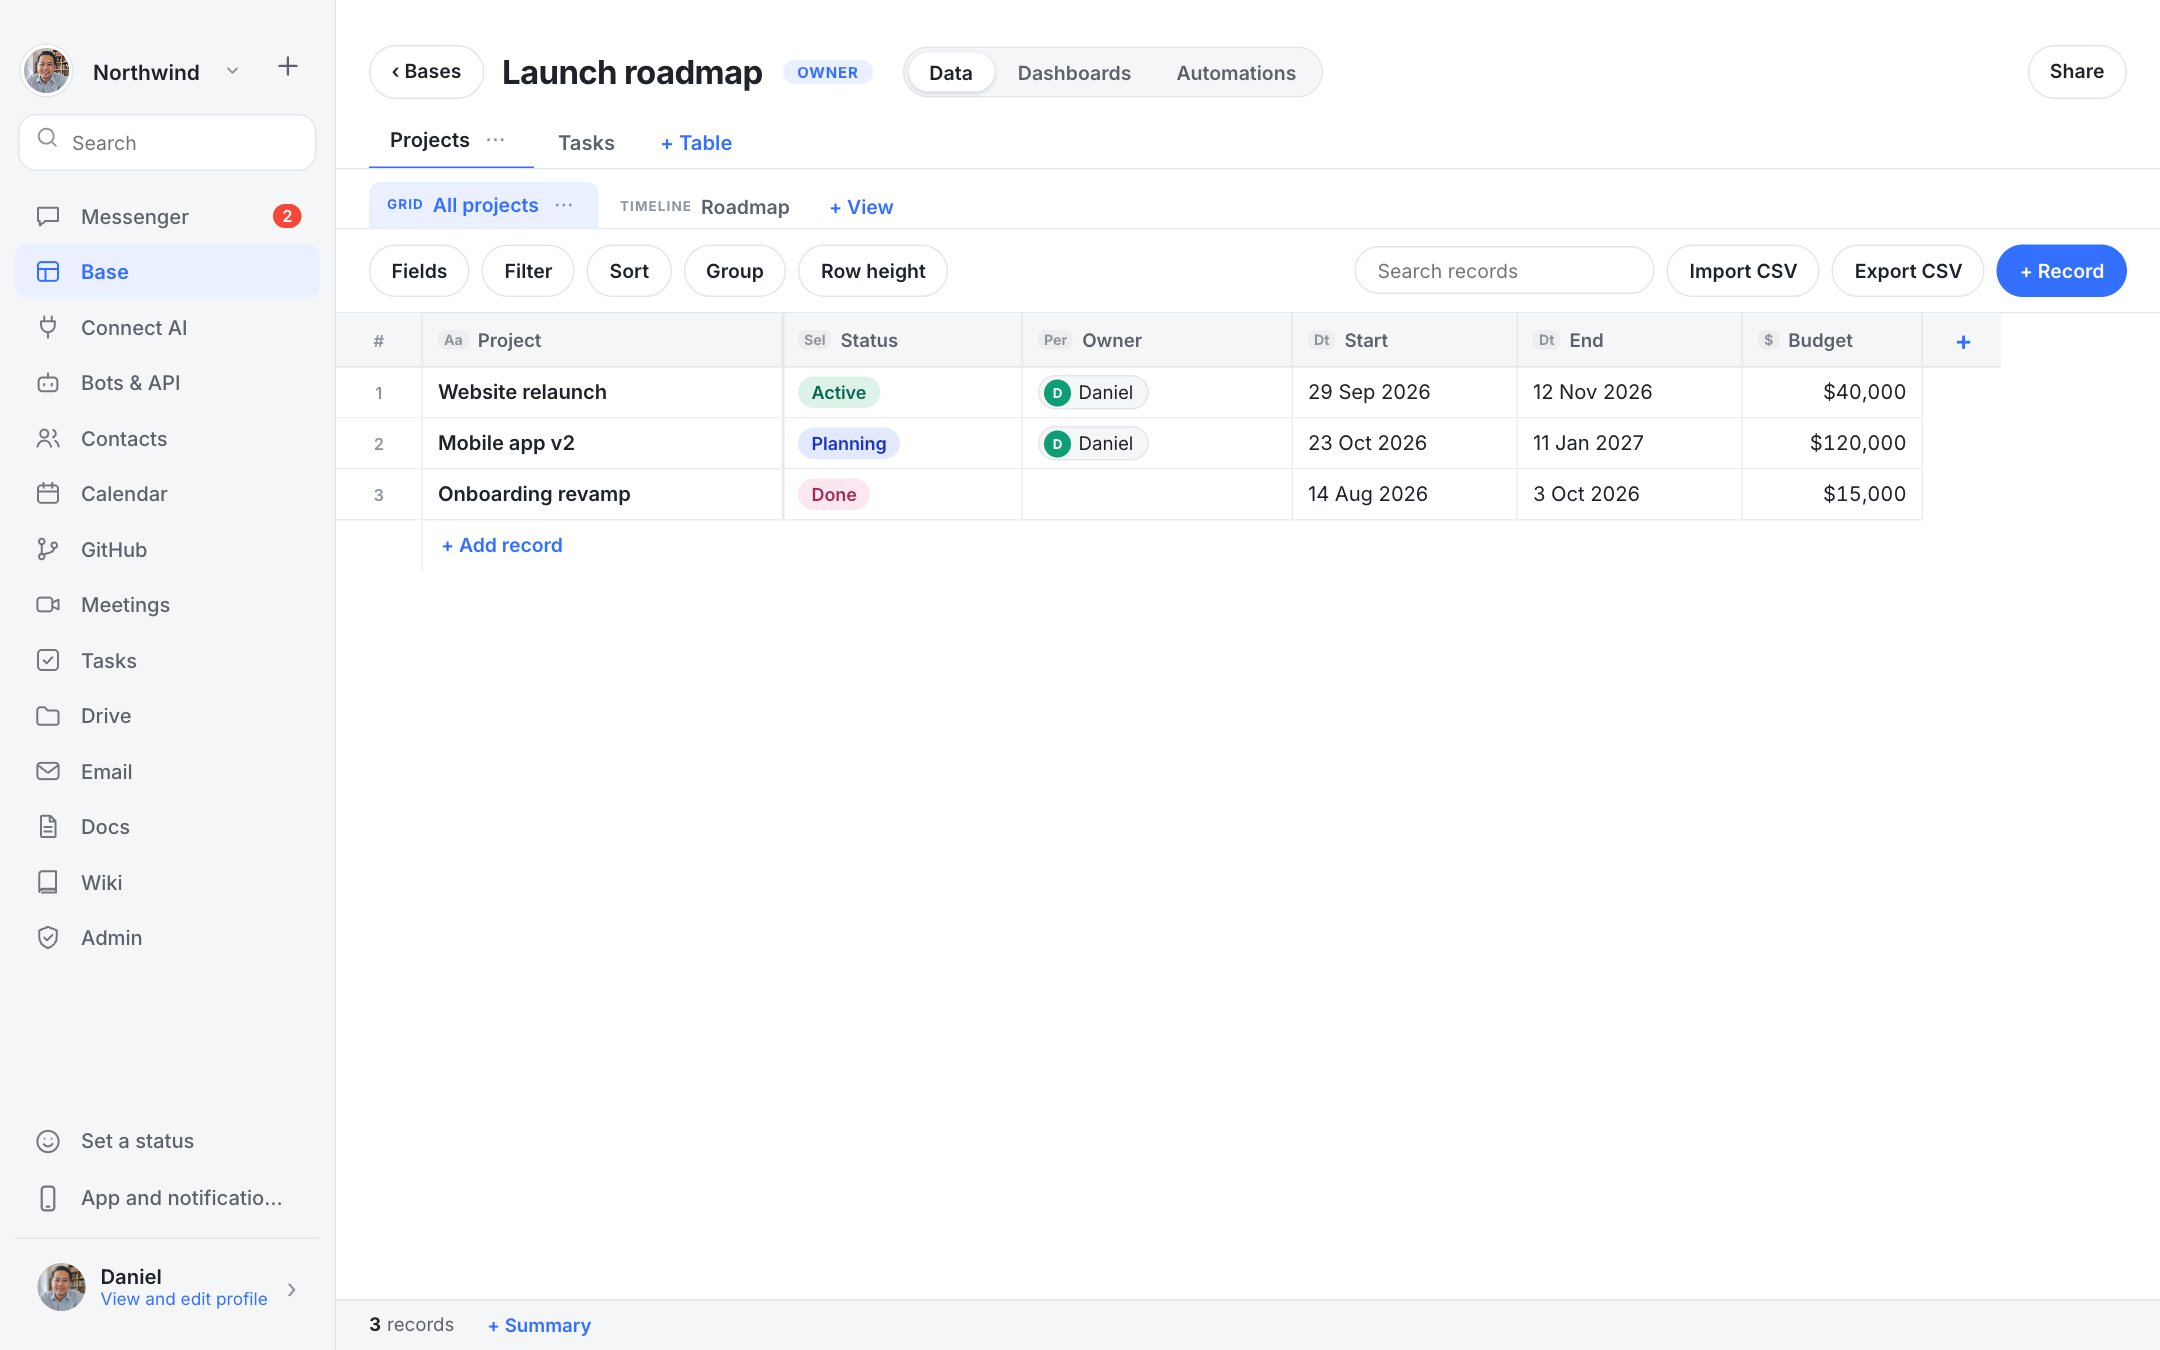The width and height of the screenshot is (2160, 1350).
Task: Open GitHub branch icon
Action: (x=48, y=549)
